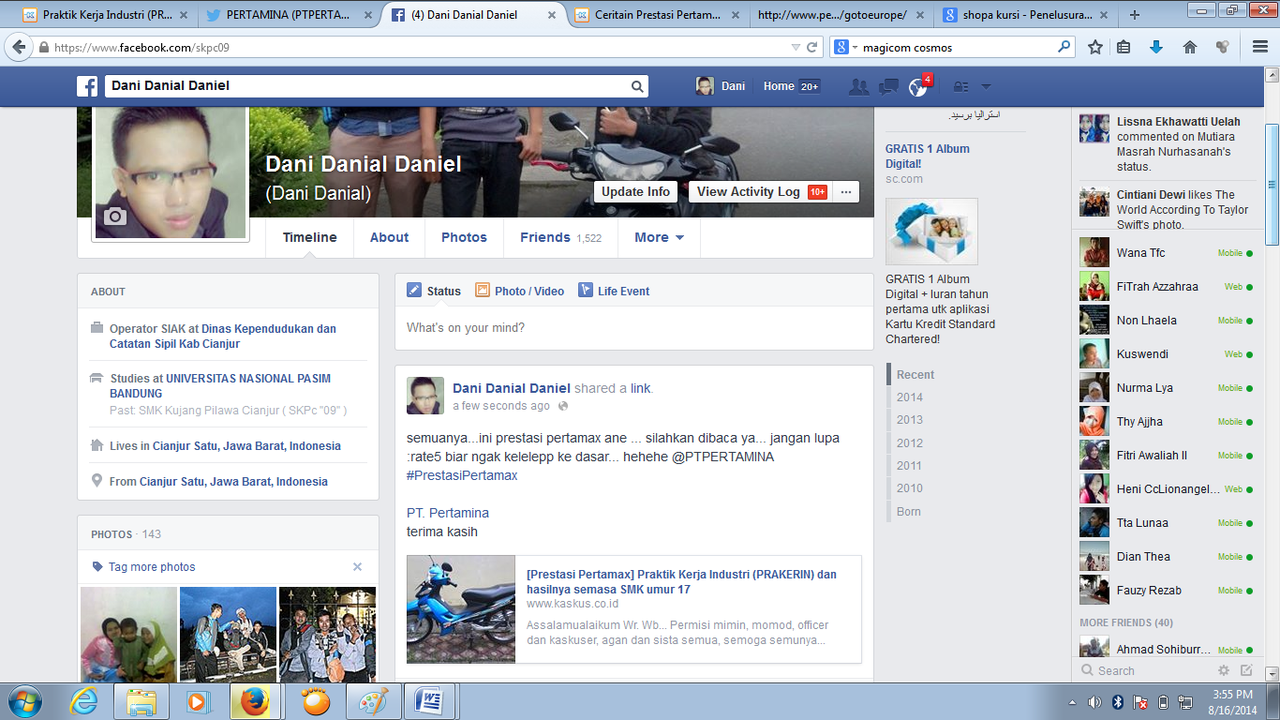Select Life Event composer option
Viewport: 1280px width, 720px height.
click(614, 291)
